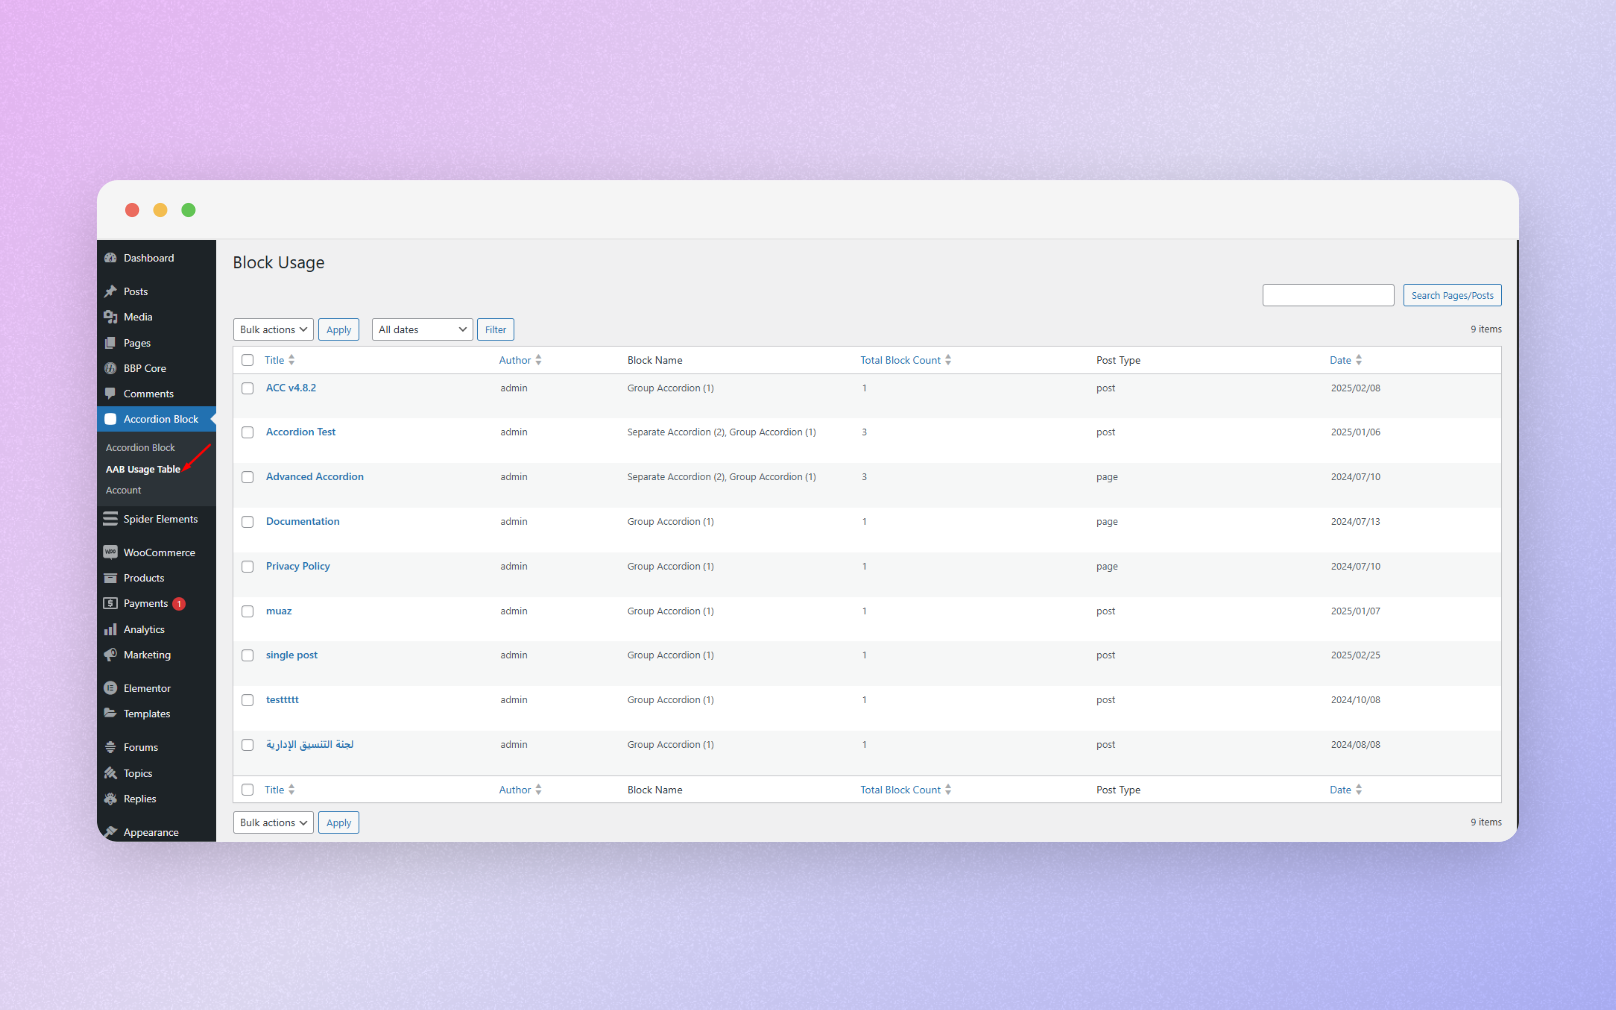Check the checkbox next to Accordion Test
1616x1010 pixels.
click(247, 432)
